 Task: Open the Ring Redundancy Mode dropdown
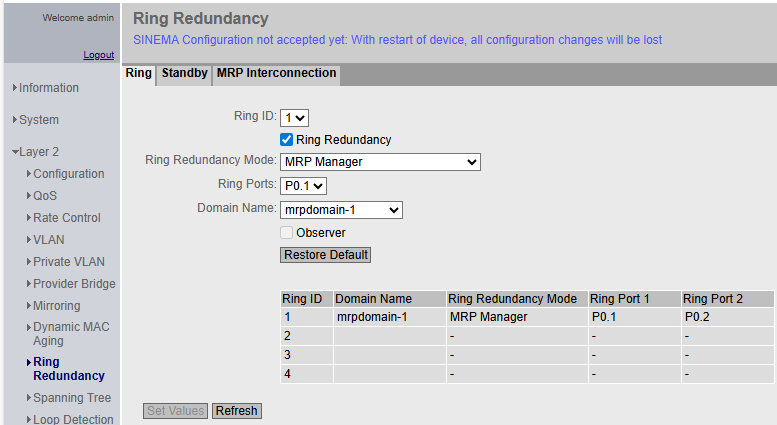(380, 162)
